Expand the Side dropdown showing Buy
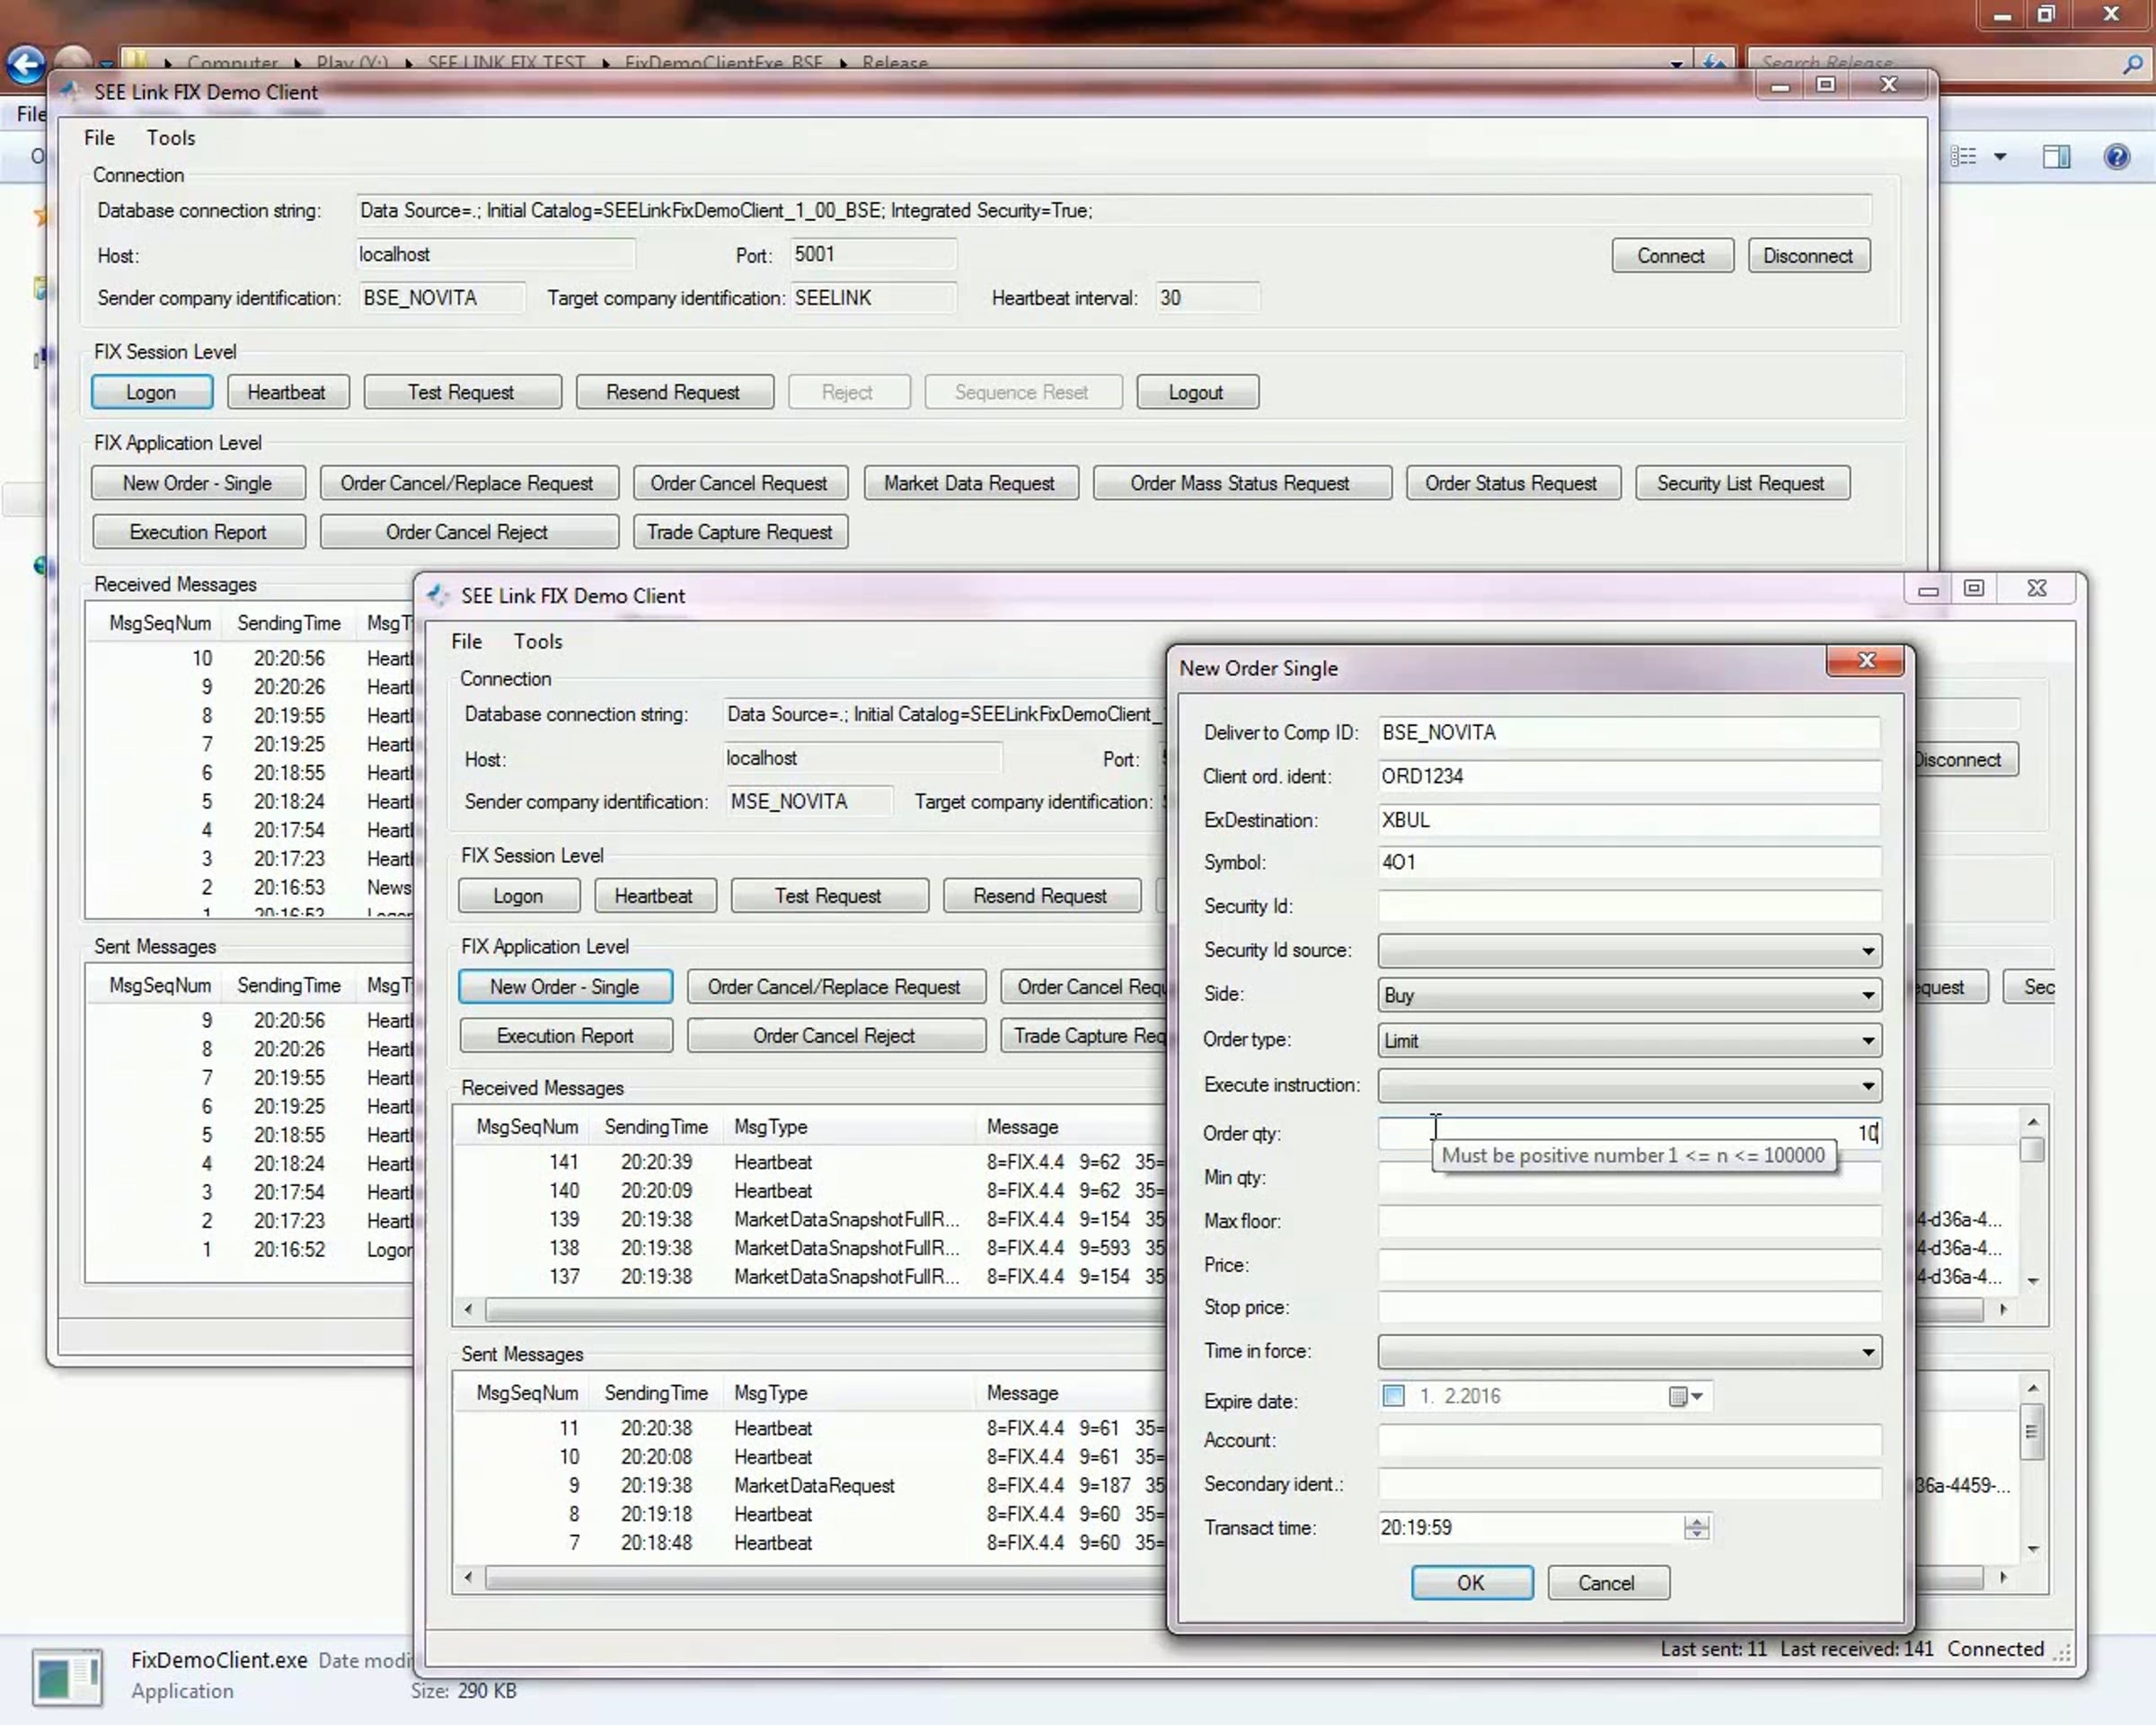2156x1725 pixels. pyautogui.click(x=1867, y=995)
